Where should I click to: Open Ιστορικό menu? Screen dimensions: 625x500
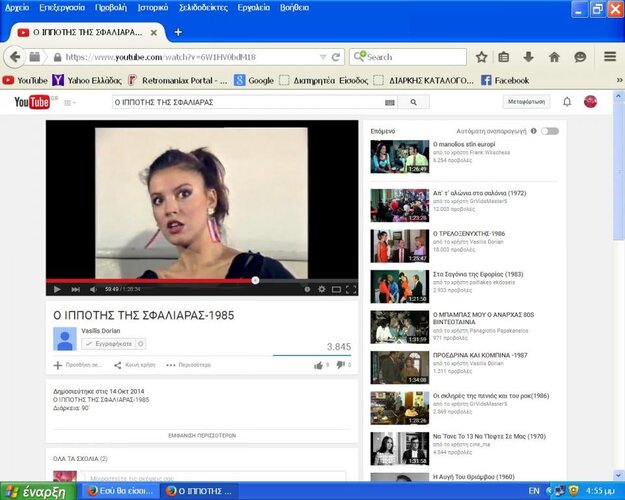(x=153, y=8)
